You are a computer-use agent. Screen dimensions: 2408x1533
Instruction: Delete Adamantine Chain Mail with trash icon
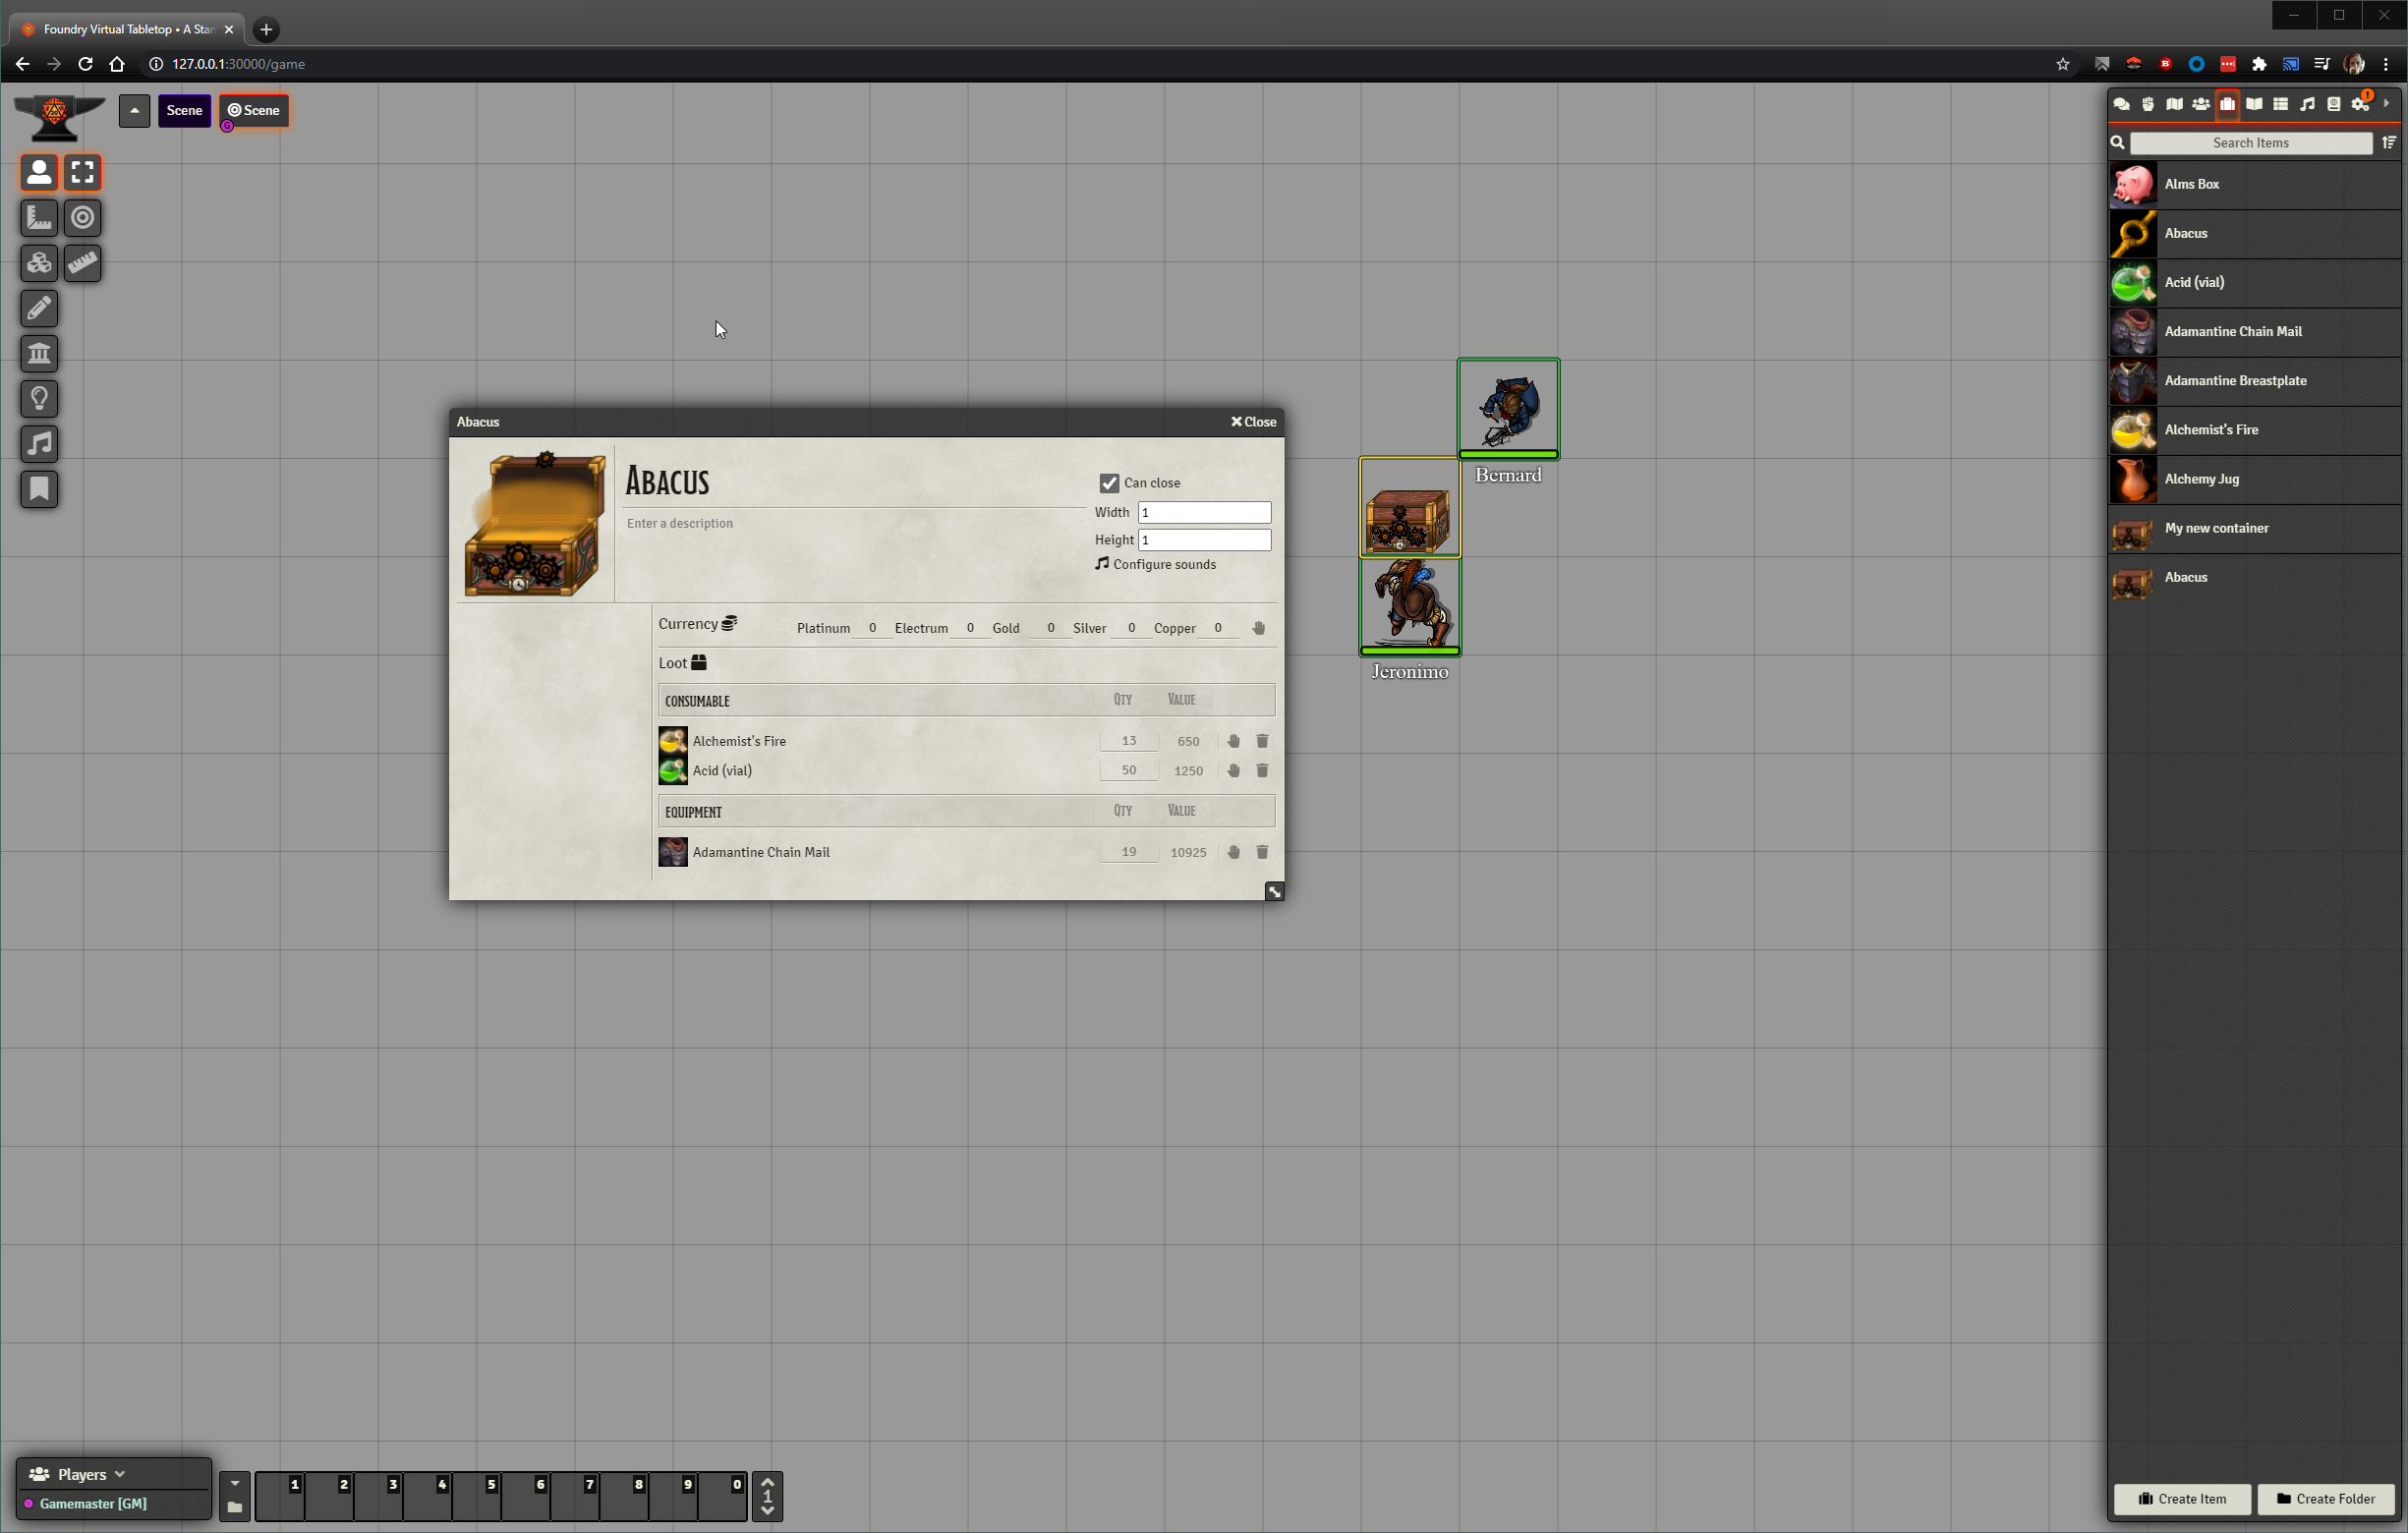coord(1262,852)
